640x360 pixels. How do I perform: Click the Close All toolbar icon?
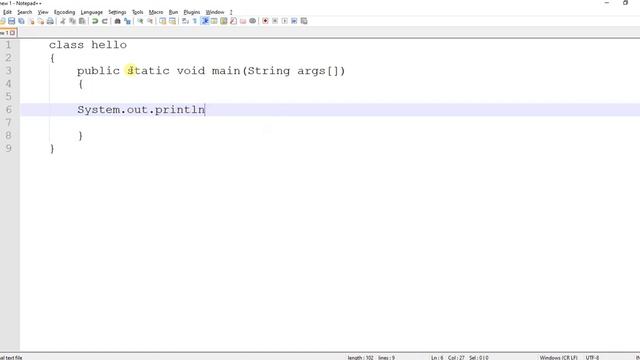pyautogui.click(x=41, y=21)
